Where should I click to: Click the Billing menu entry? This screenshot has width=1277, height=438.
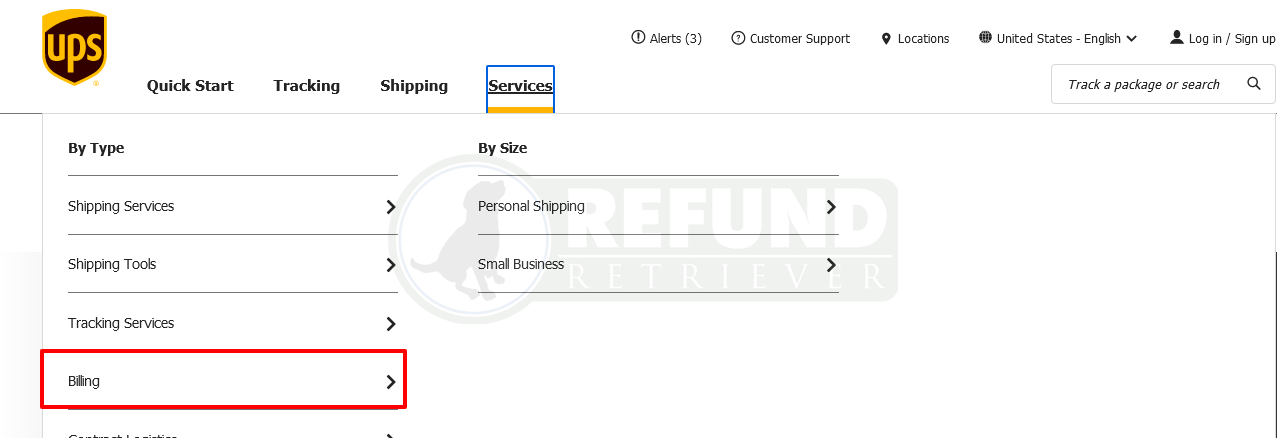click(223, 379)
